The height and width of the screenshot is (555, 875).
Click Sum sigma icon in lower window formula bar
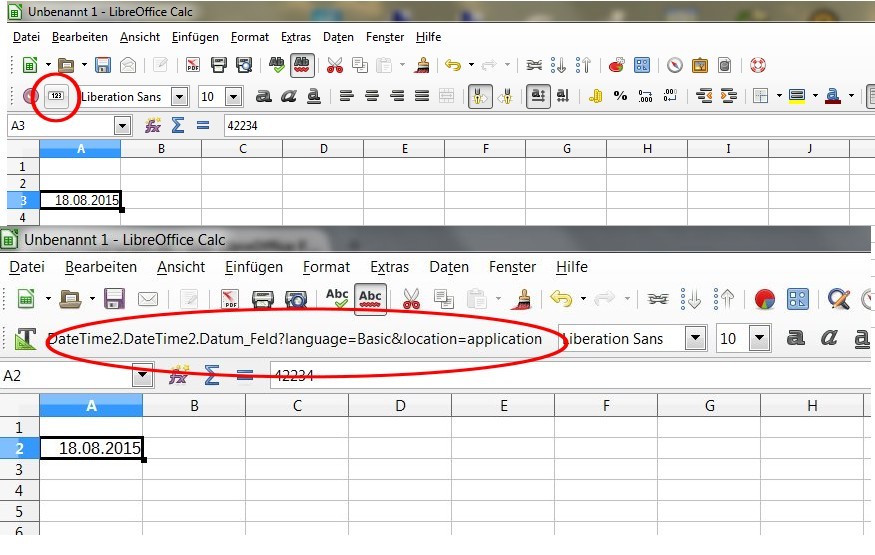[211, 375]
